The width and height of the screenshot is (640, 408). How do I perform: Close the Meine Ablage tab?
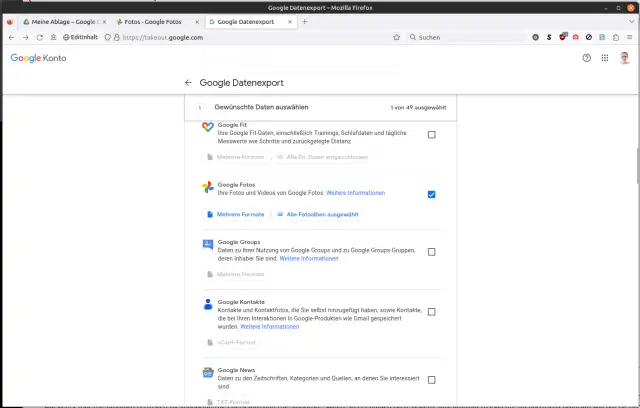point(104,22)
